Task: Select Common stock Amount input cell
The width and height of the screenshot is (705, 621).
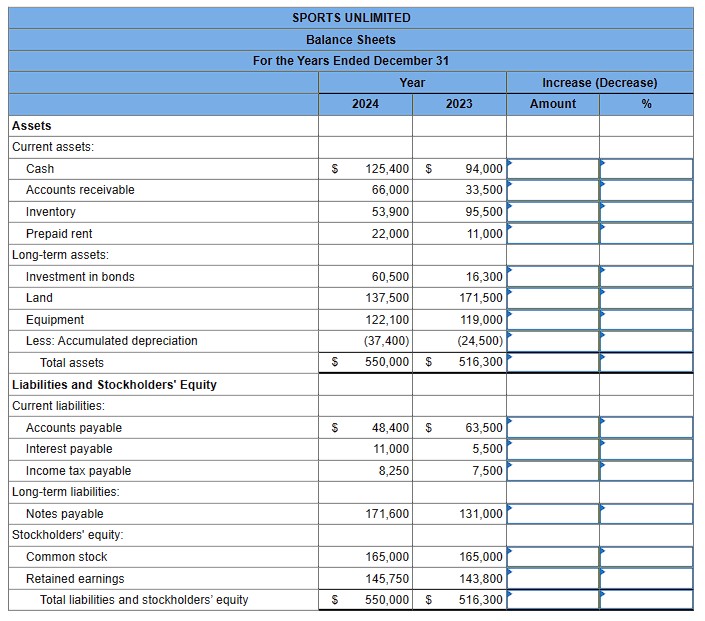Action: pos(553,557)
